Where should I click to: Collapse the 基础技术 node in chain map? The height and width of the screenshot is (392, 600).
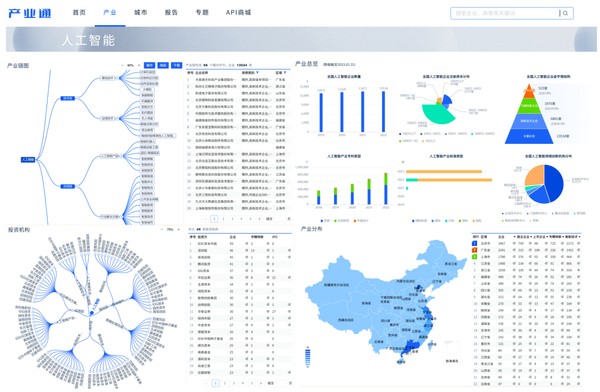tap(116, 78)
